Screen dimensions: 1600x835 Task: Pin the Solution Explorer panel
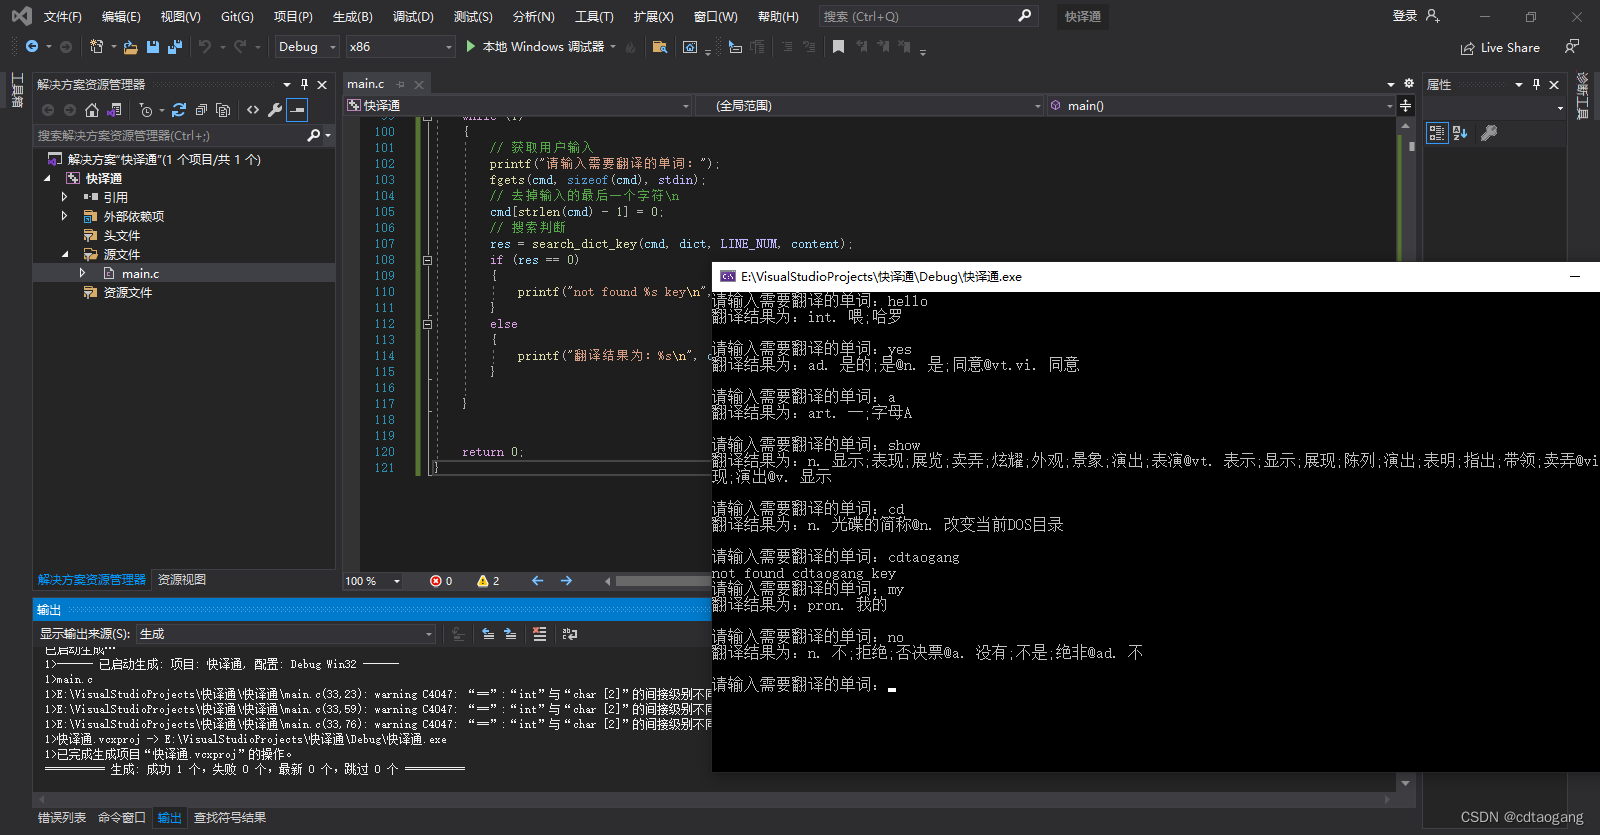304,84
